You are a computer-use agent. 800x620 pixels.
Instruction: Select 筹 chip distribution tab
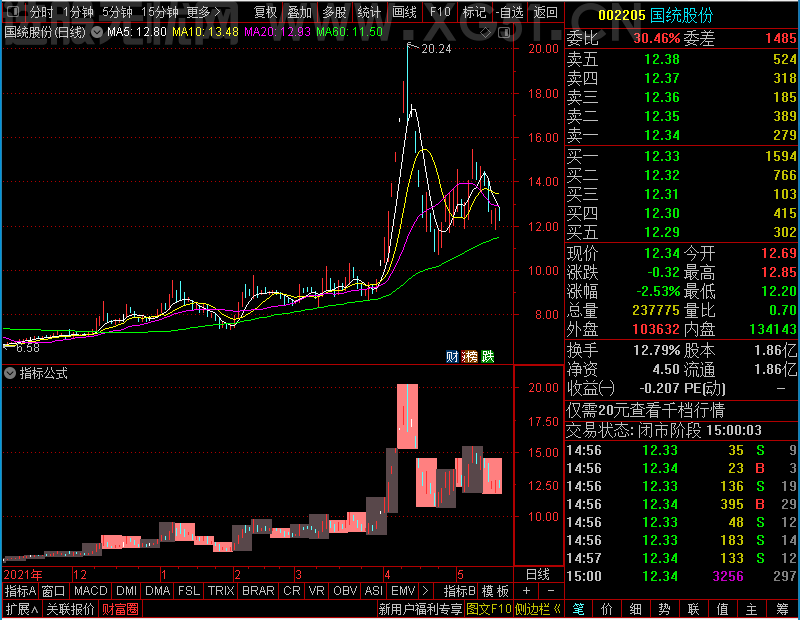pos(783,609)
